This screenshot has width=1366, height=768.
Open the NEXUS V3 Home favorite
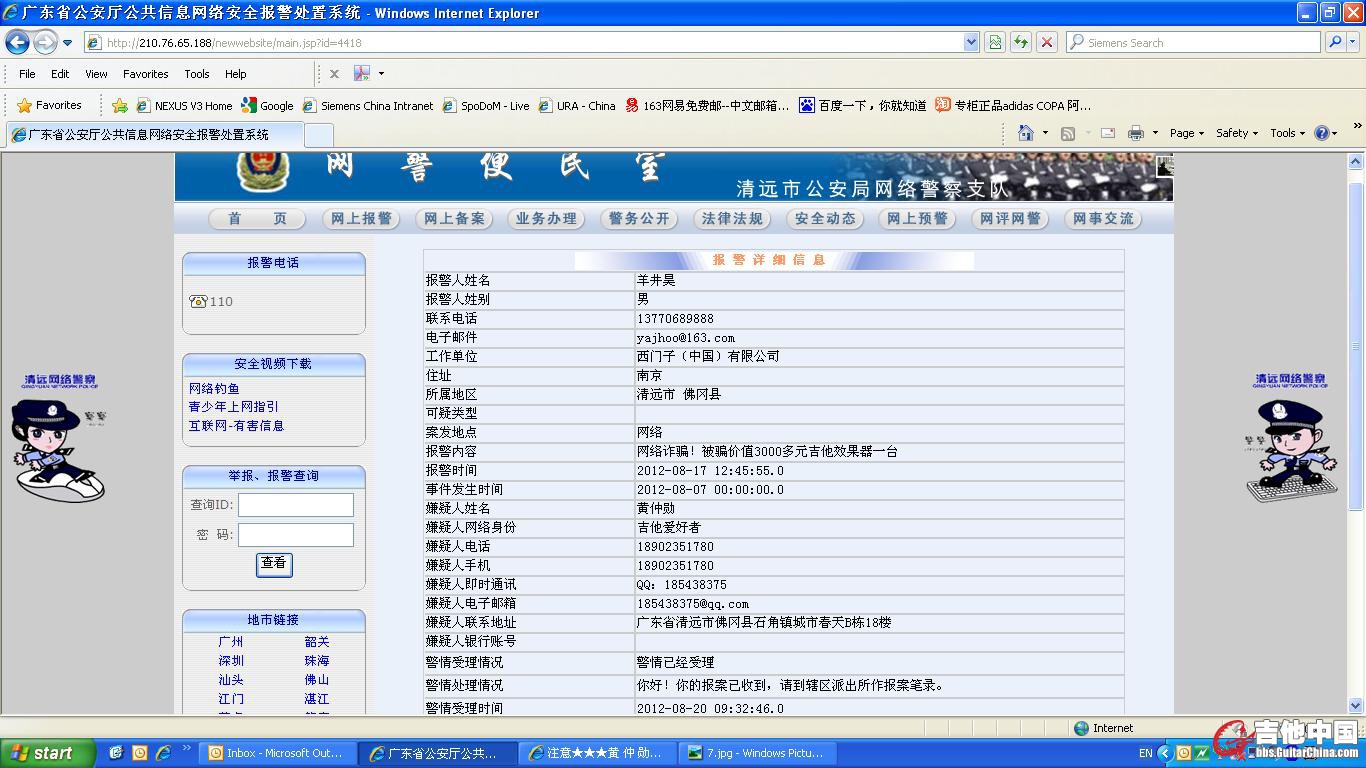click(x=184, y=105)
